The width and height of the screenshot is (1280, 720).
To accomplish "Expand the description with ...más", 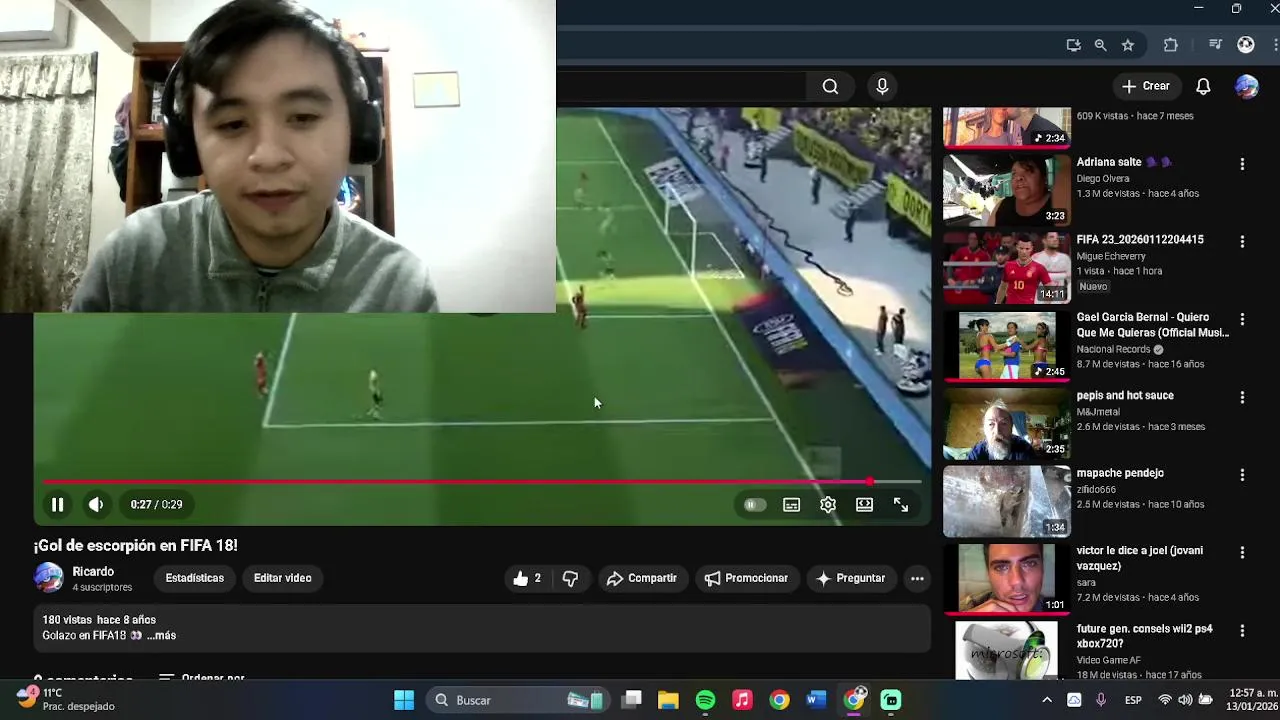I will [161, 636].
